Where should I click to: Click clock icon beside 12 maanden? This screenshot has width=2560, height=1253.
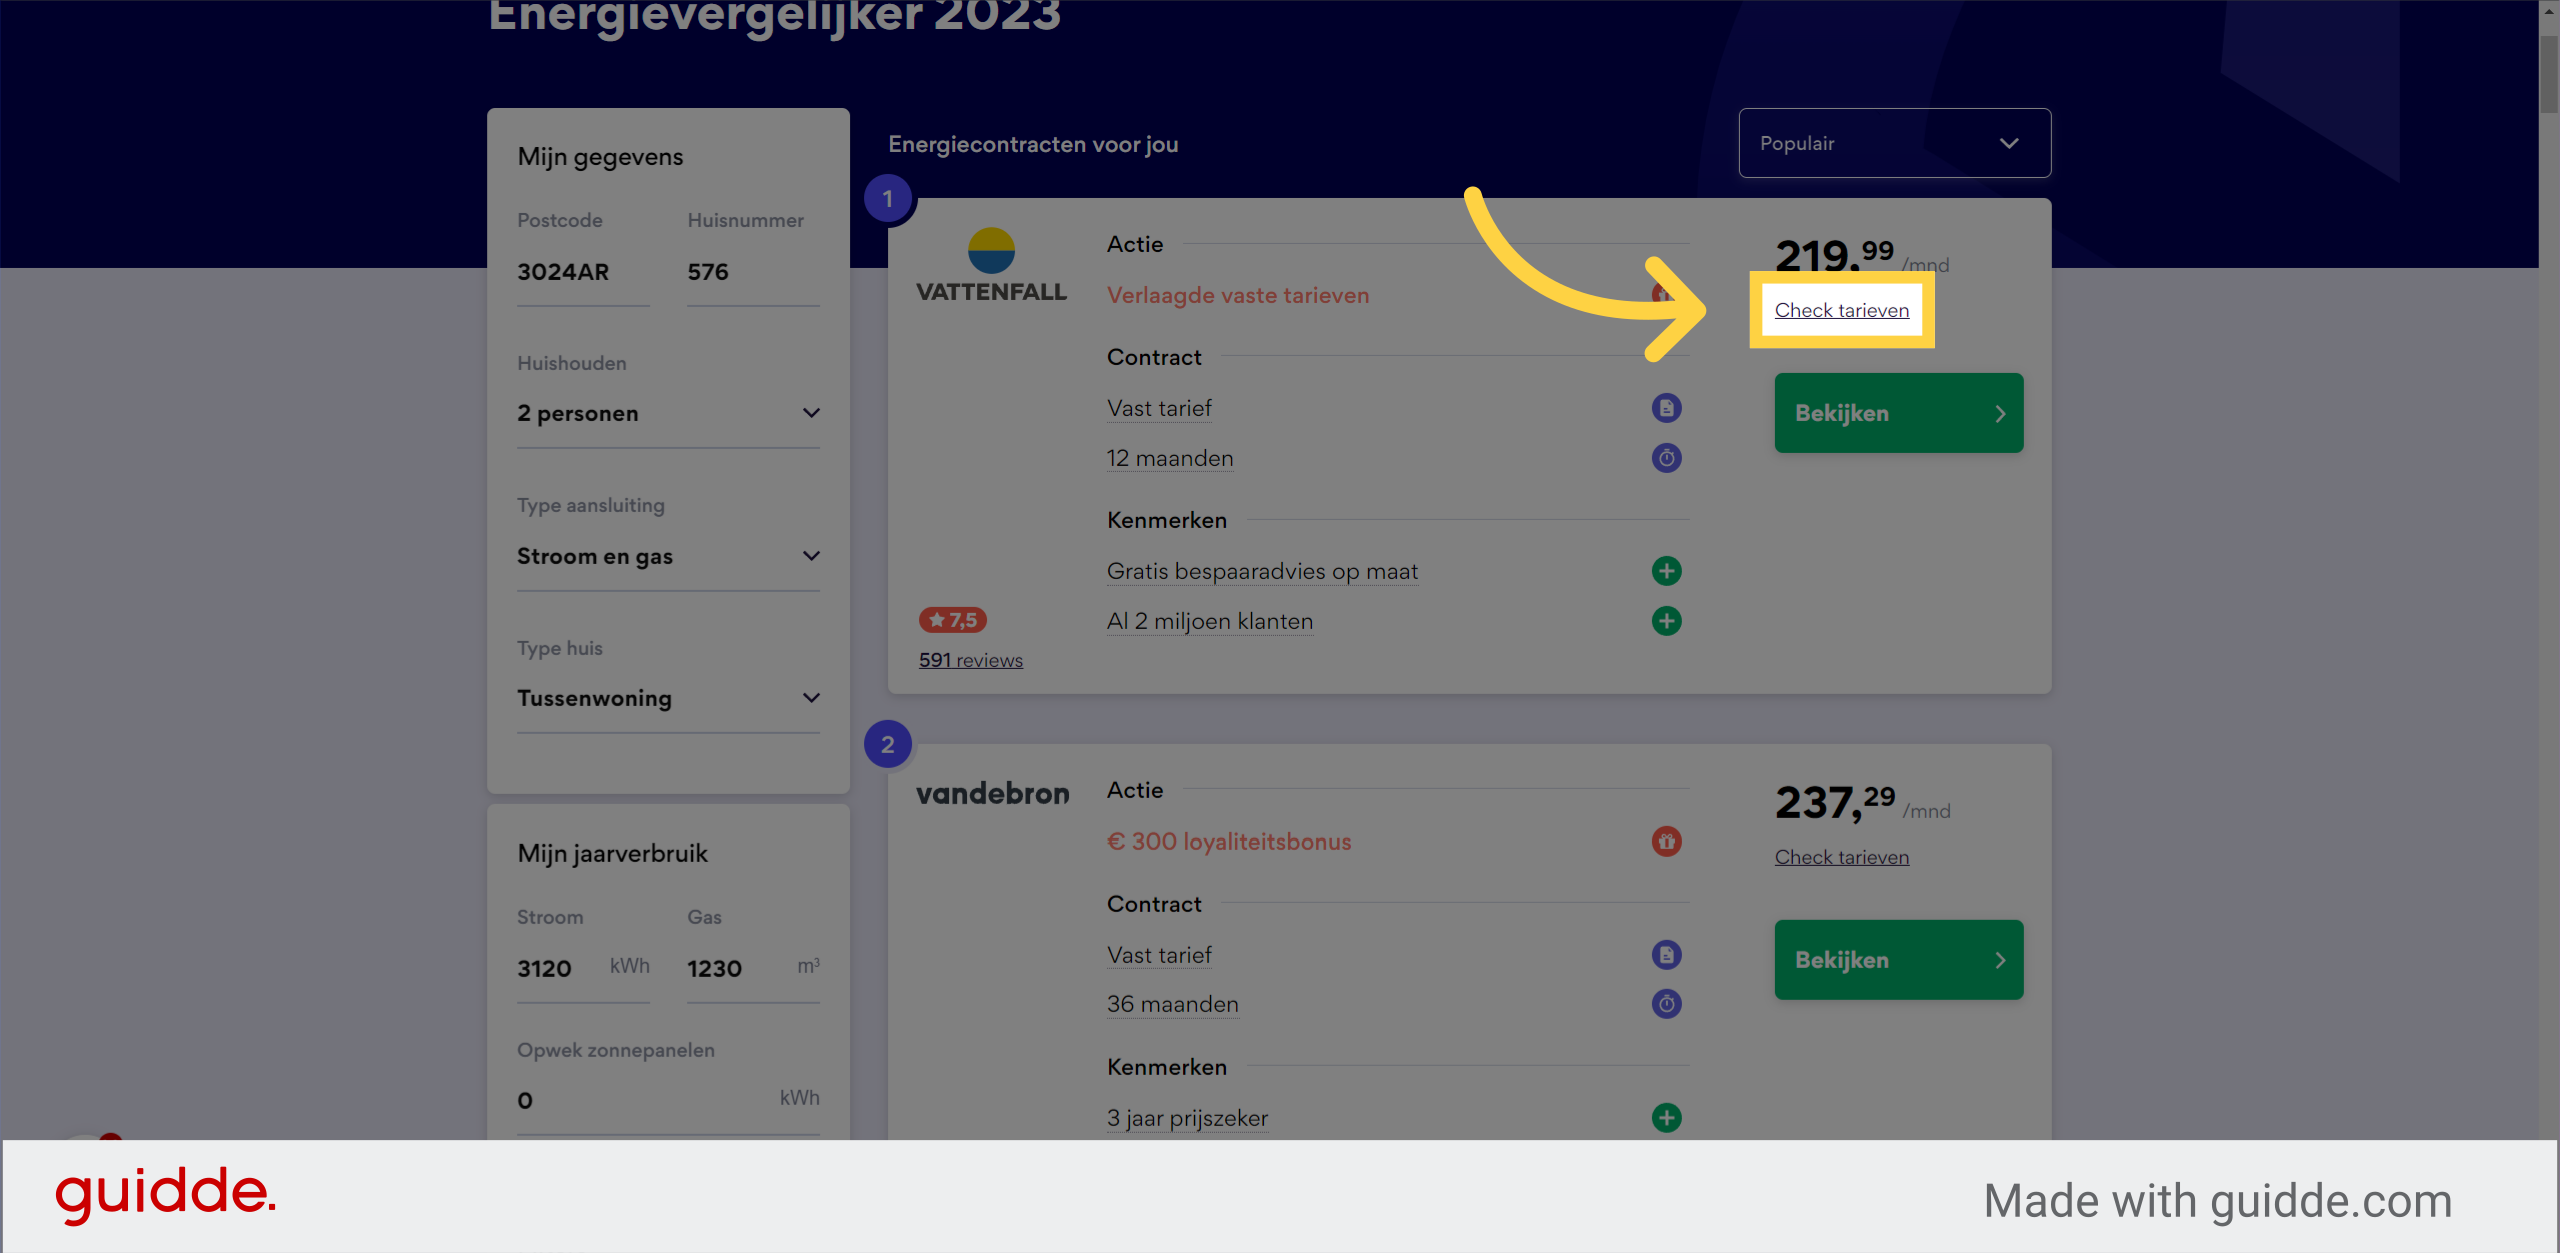tap(1666, 458)
